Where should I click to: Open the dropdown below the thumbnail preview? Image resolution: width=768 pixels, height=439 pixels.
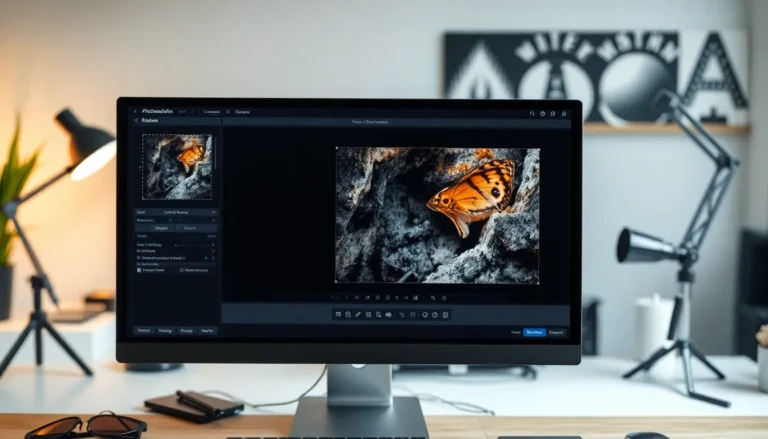pyautogui.click(x=177, y=213)
